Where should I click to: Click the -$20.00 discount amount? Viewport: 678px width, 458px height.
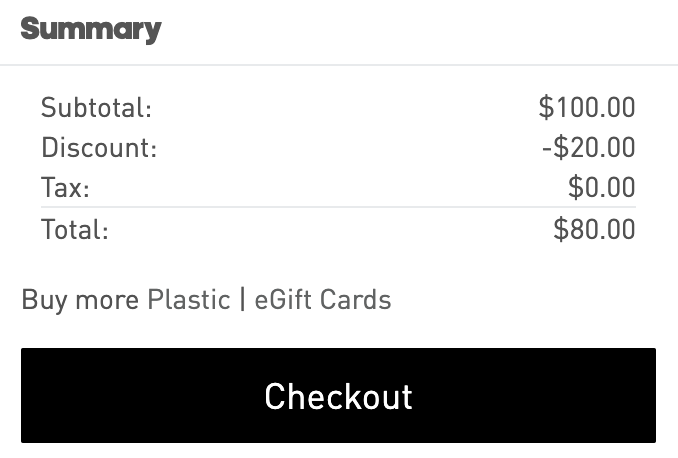coord(588,148)
